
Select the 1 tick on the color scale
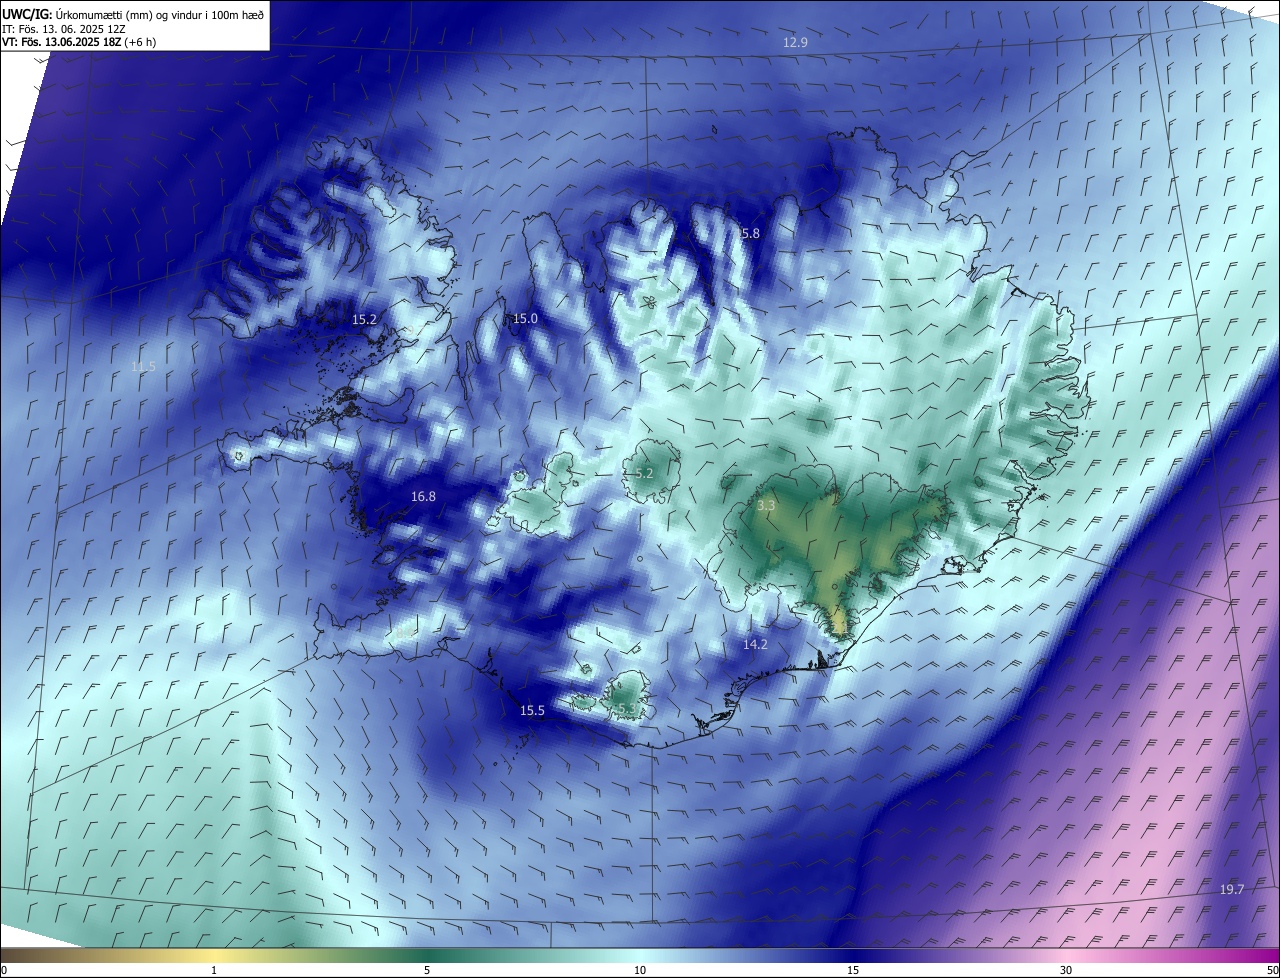click(x=214, y=970)
